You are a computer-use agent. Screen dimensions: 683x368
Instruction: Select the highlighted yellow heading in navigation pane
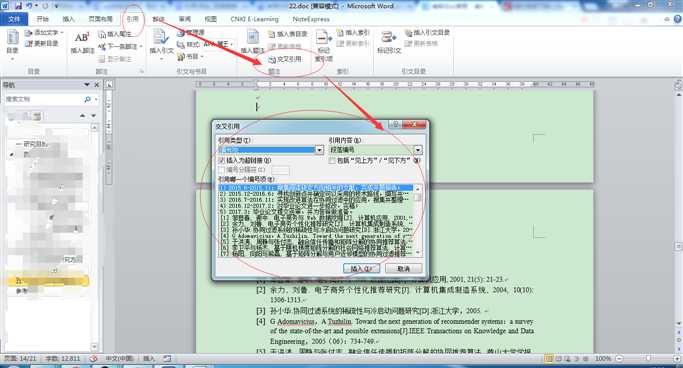(48, 281)
